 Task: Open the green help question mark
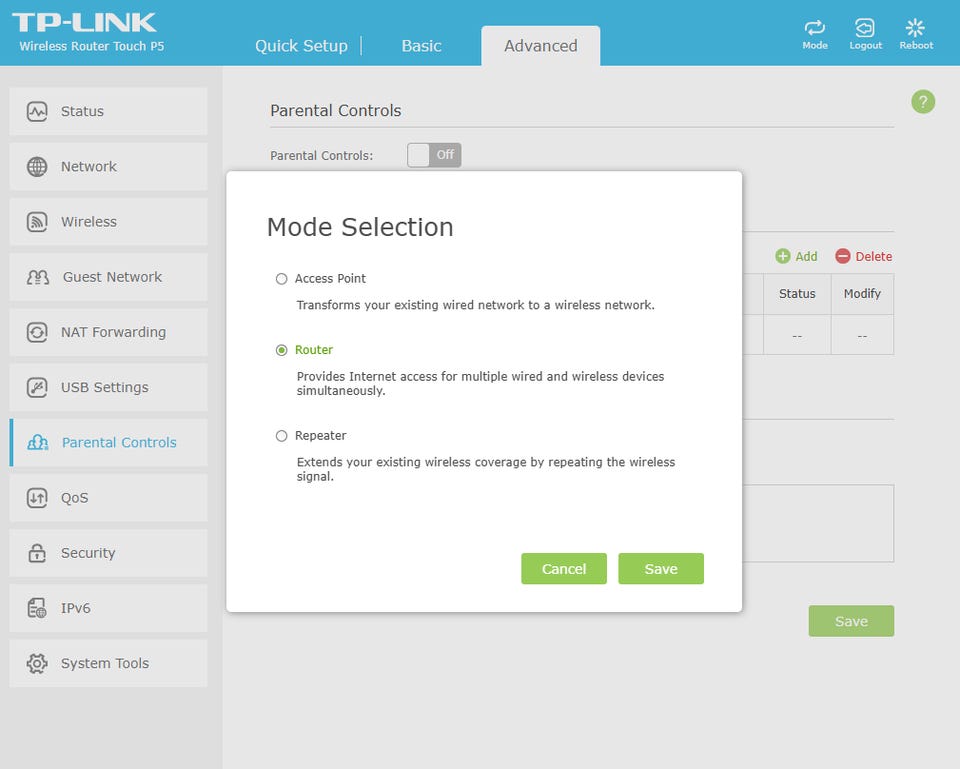pos(923,102)
